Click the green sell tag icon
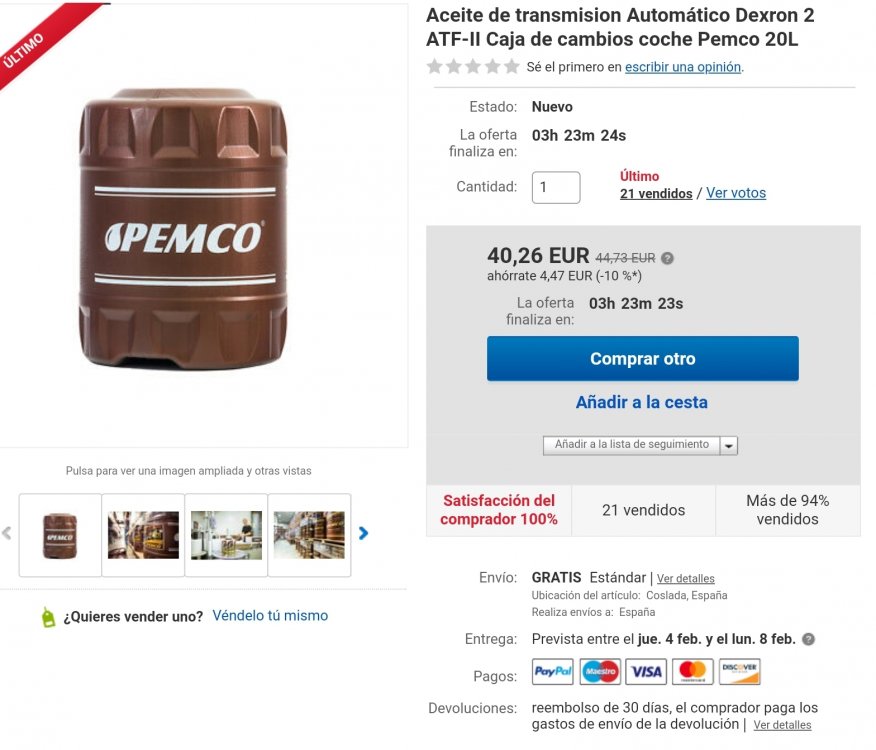This screenshot has width=876, height=750. 49,617
